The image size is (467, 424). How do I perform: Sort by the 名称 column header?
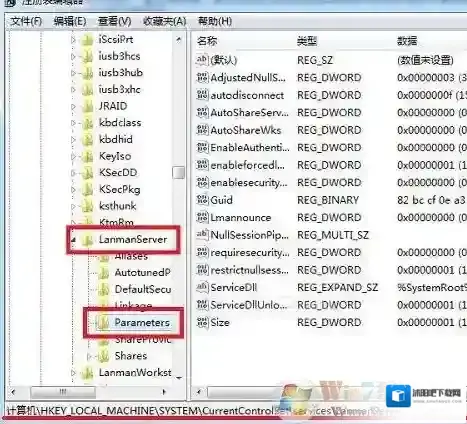pos(207,41)
